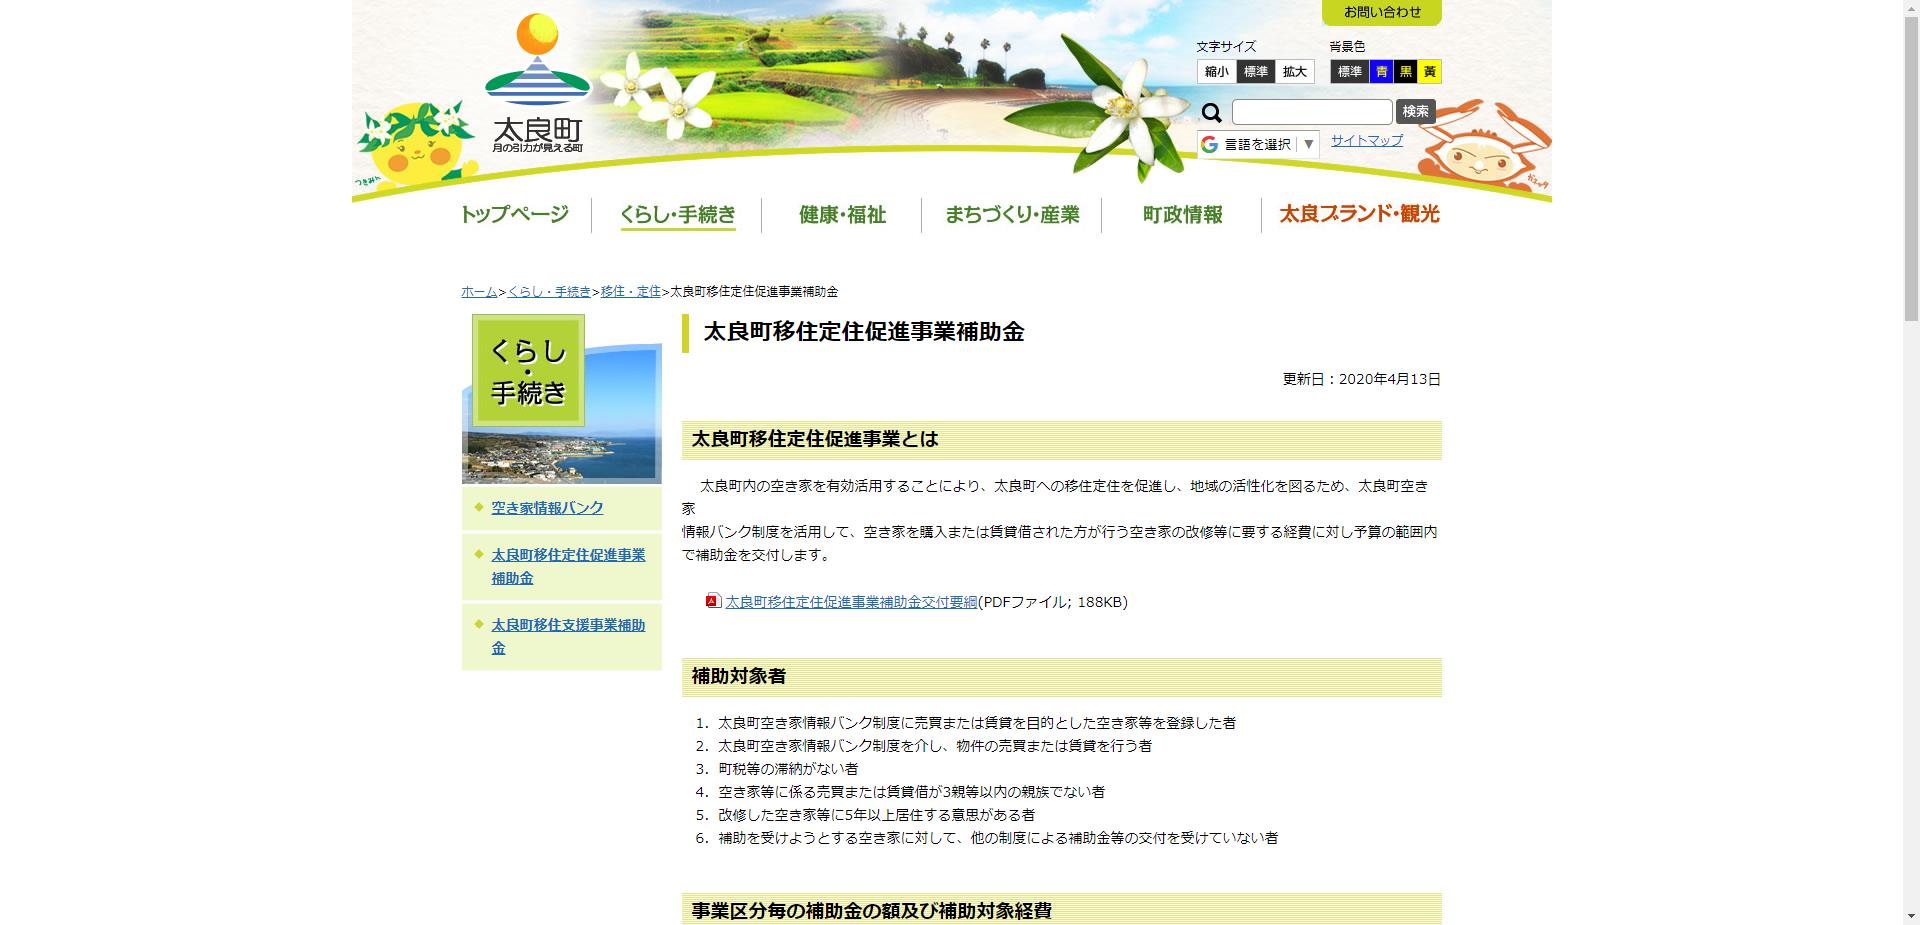The height and width of the screenshot is (925, 1920).
Task: Click the Google Translate G icon
Action: (x=1210, y=144)
